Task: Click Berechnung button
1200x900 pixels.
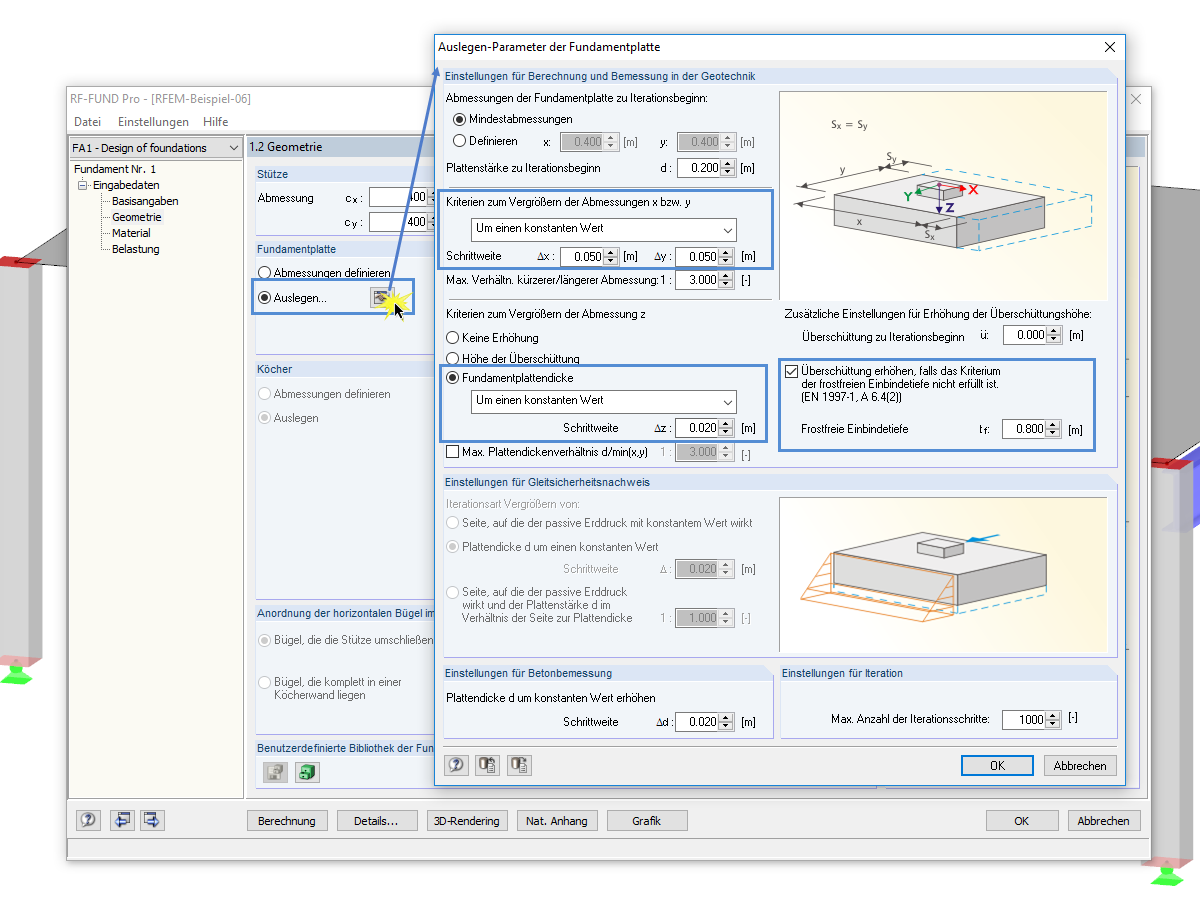Action: tap(287, 821)
